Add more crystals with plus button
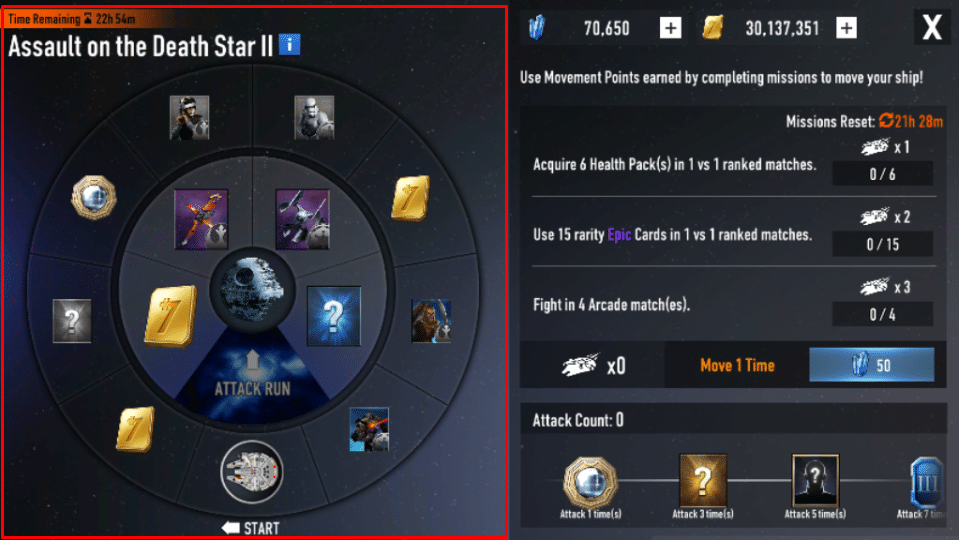 (670, 28)
